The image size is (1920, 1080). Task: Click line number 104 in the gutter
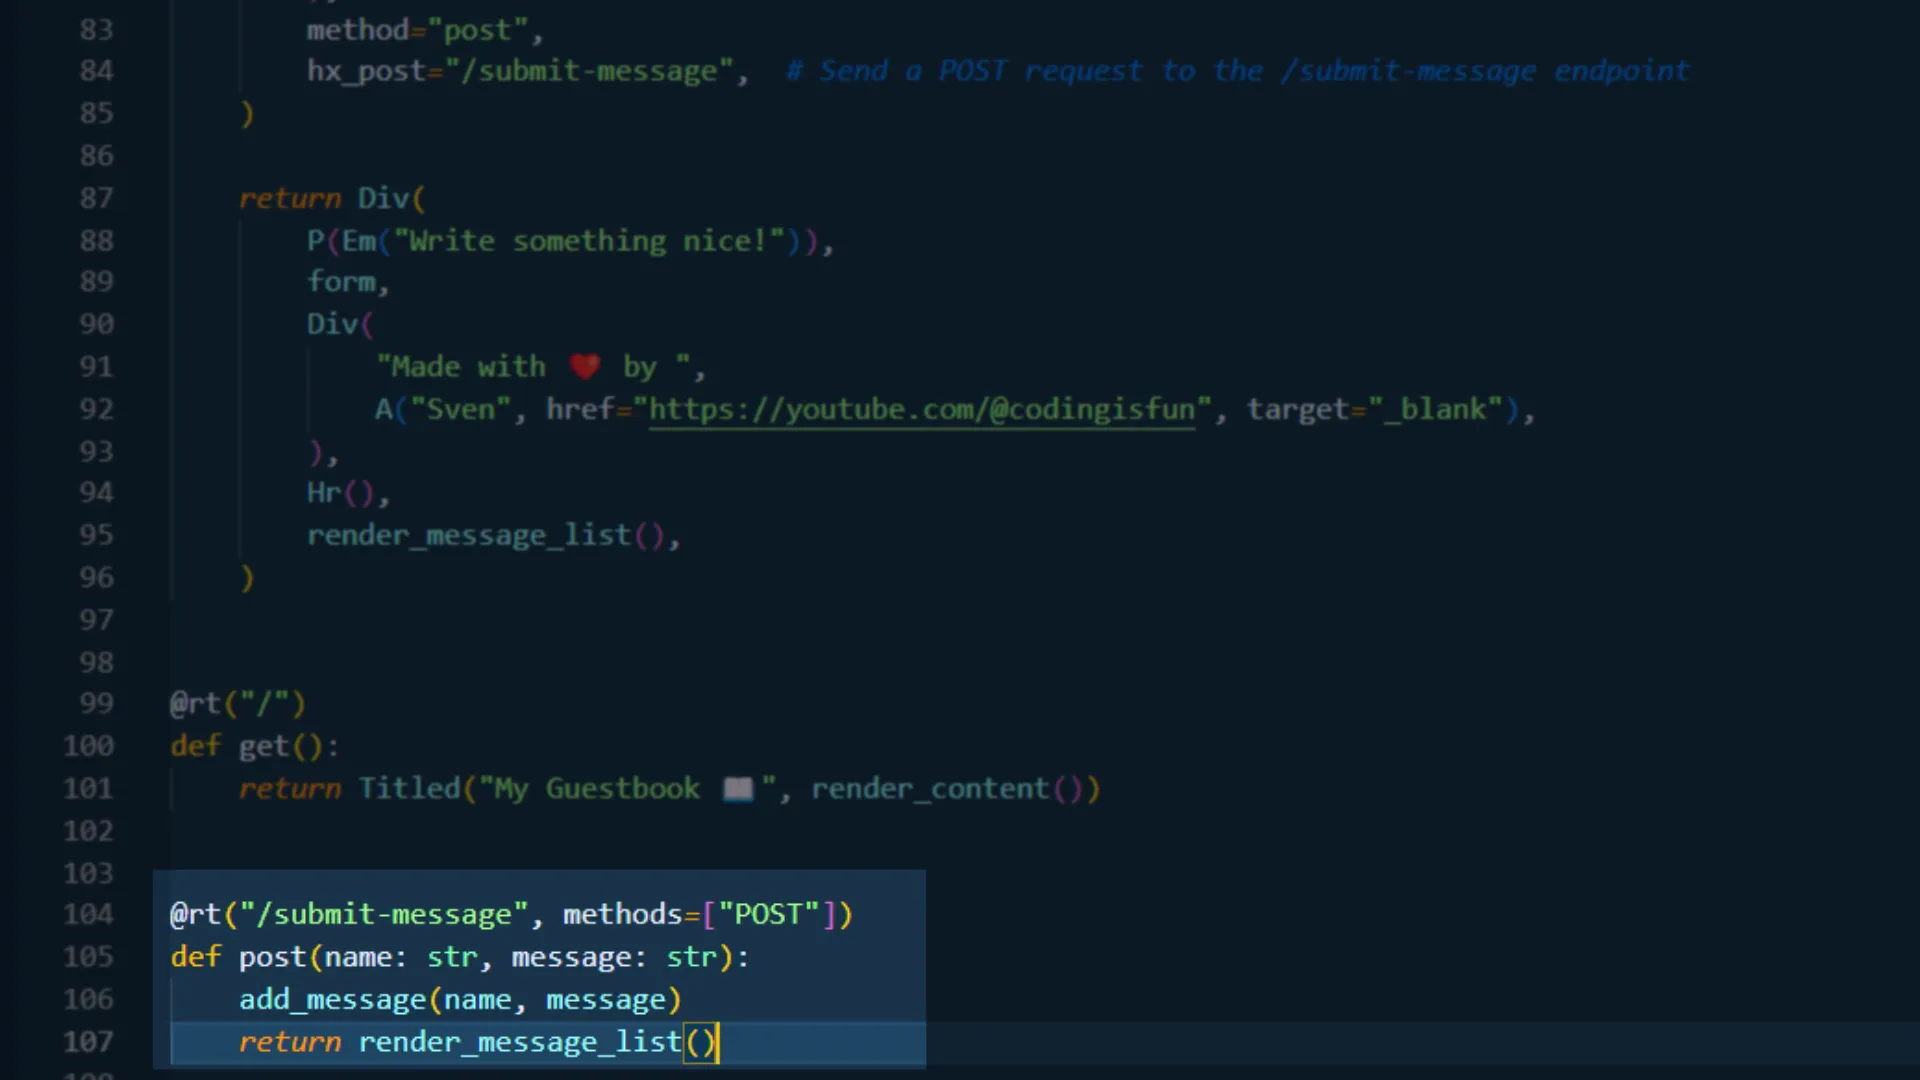(x=88, y=914)
